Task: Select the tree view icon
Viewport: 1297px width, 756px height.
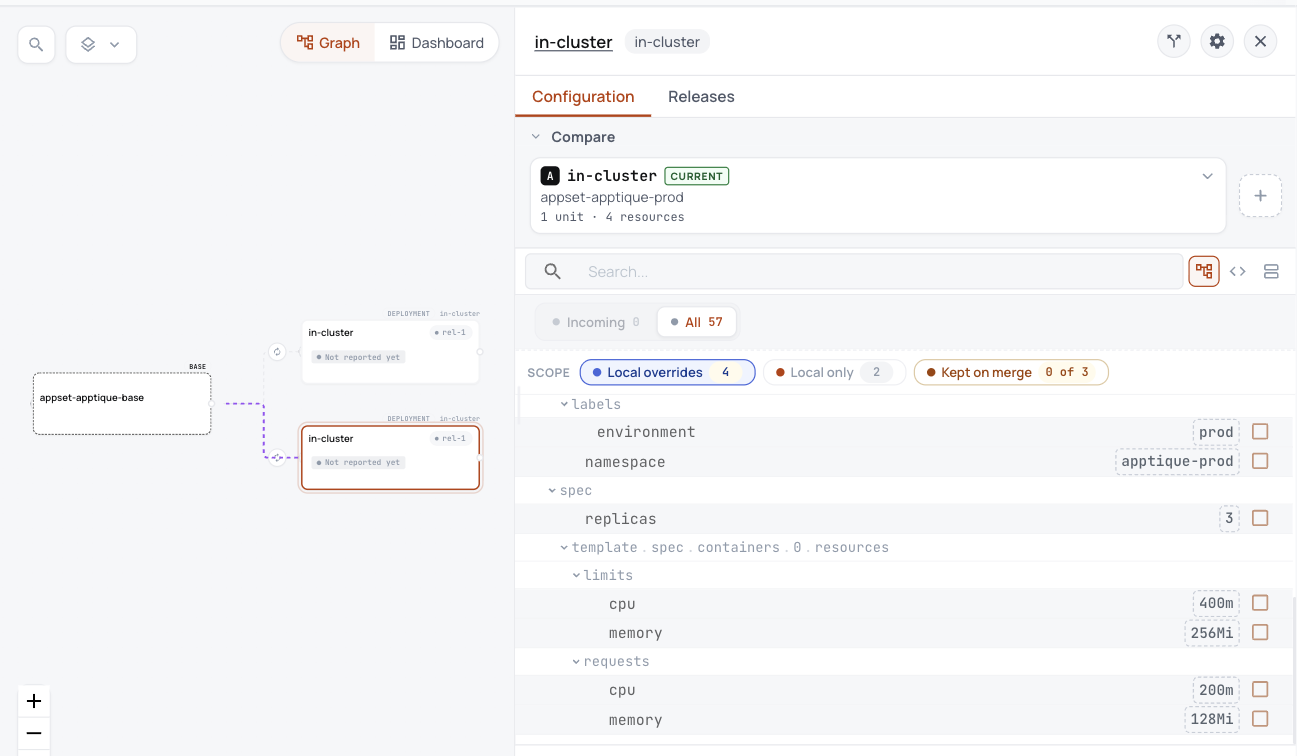Action: point(1204,271)
